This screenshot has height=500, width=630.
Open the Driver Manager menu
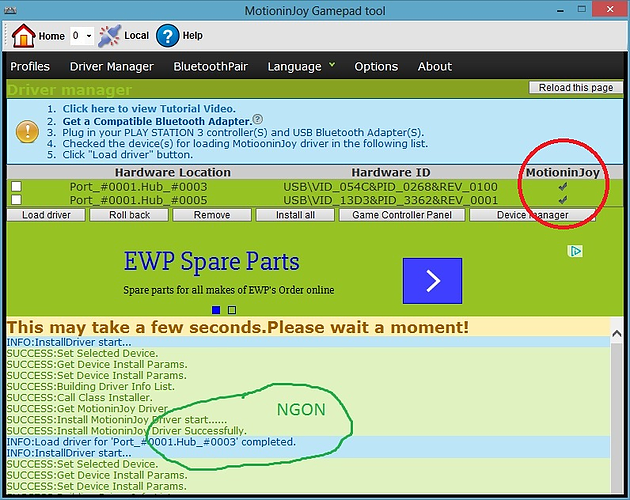[112, 67]
